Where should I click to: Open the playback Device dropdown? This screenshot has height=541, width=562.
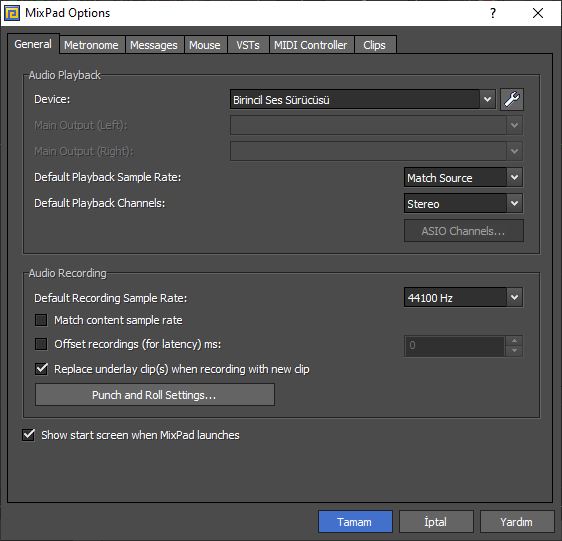coord(363,99)
